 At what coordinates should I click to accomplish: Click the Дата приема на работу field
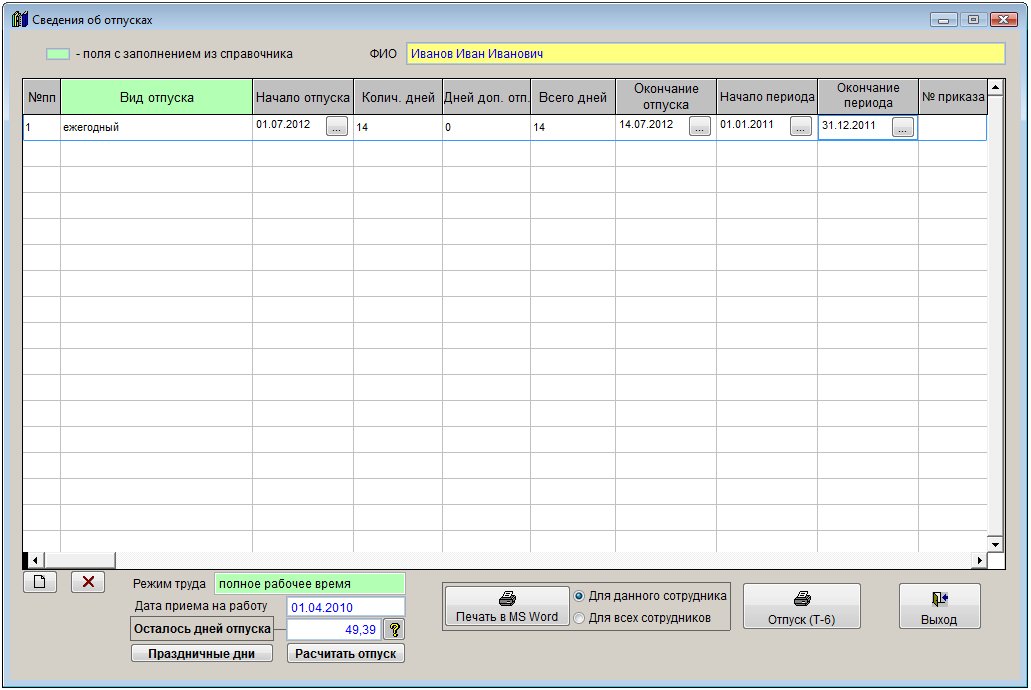345,607
